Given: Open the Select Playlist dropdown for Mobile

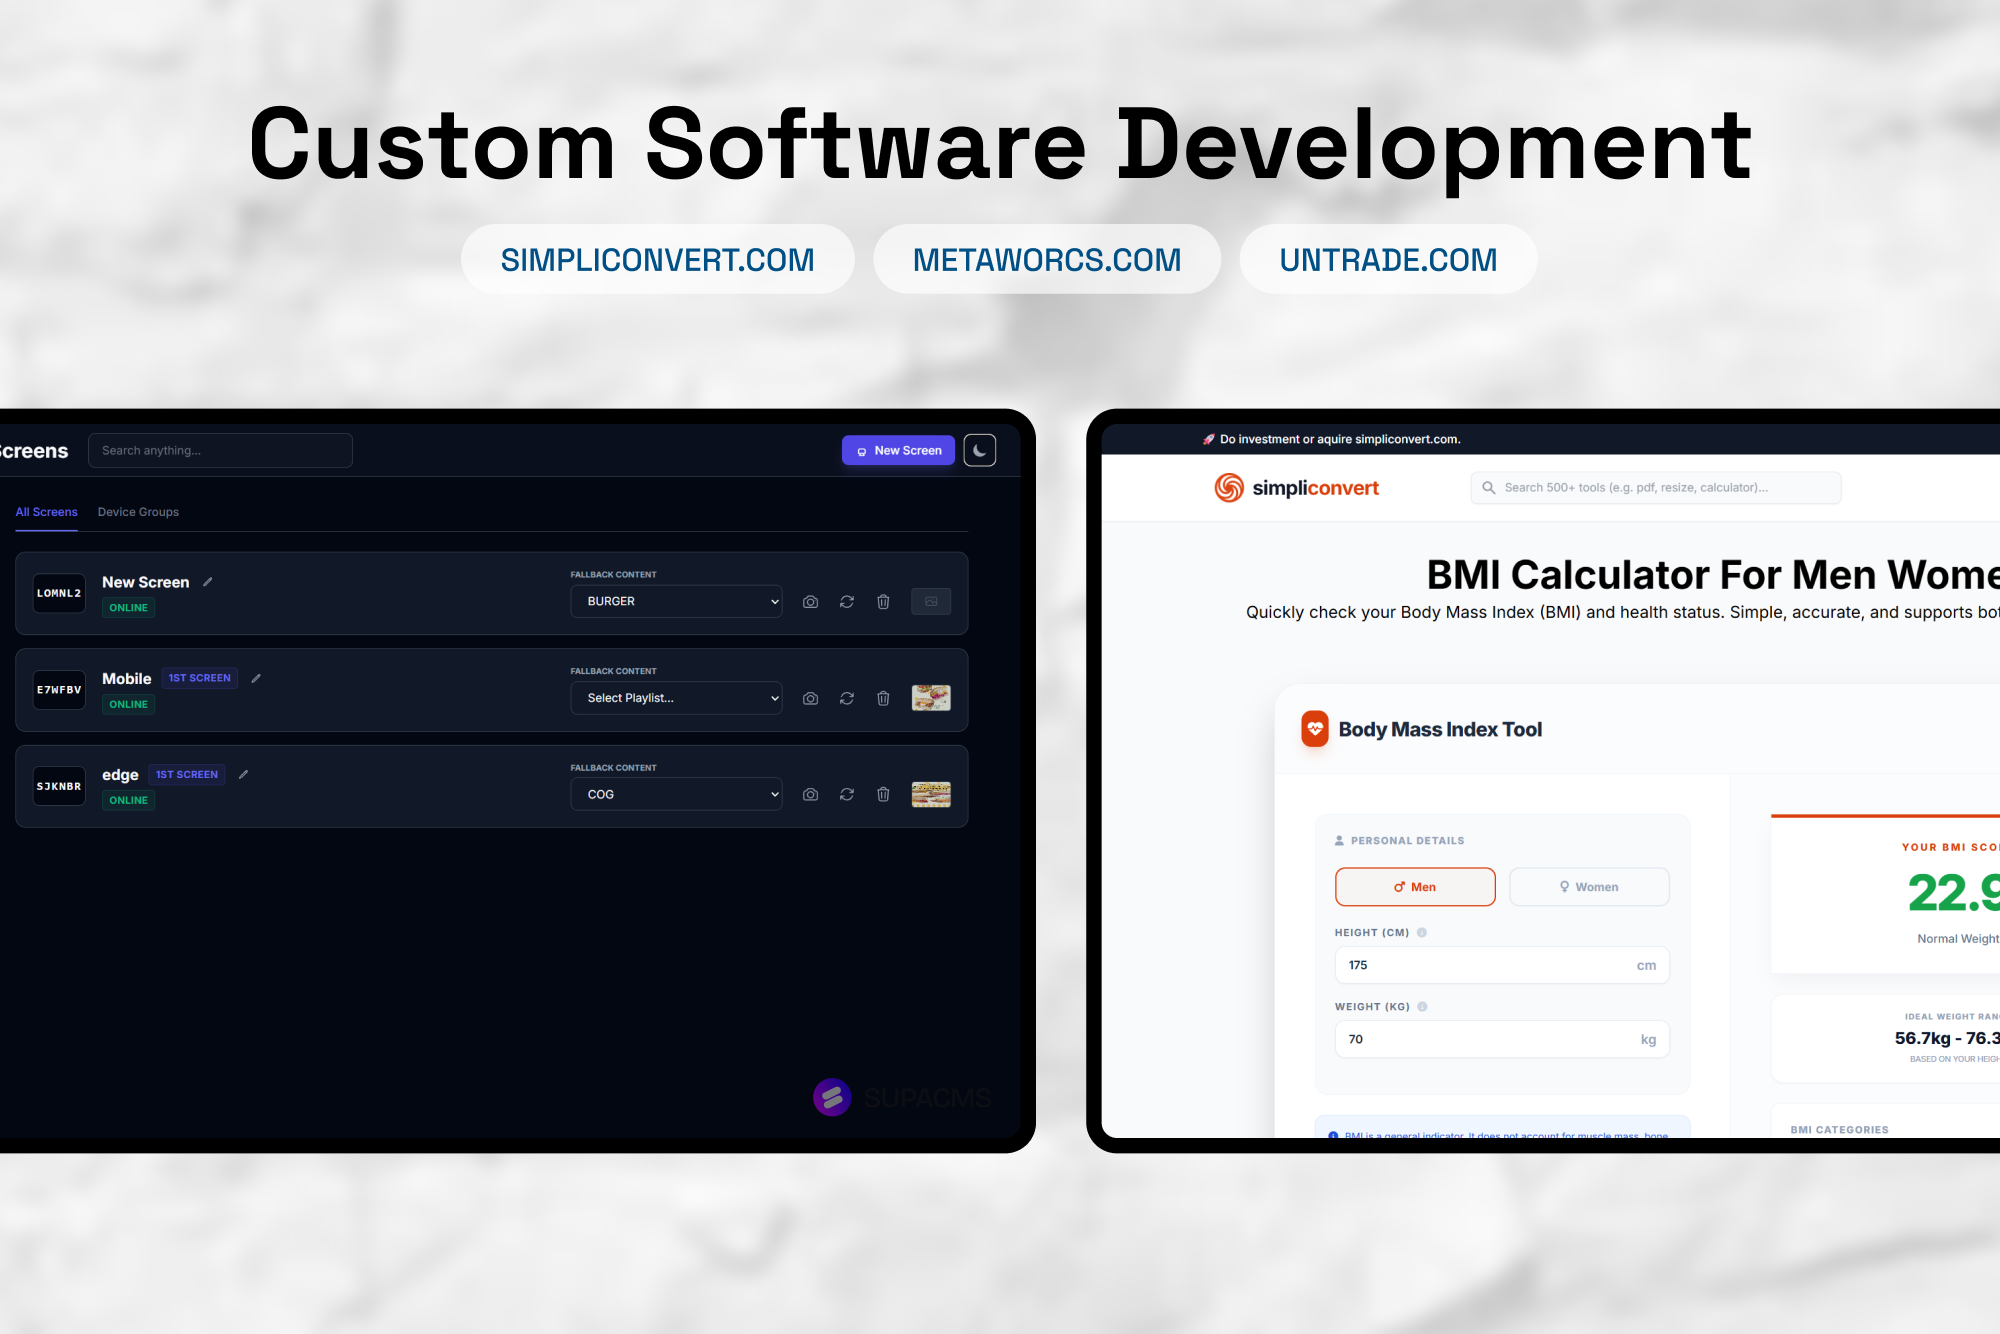Looking at the screenshot, I should [676, 697].
